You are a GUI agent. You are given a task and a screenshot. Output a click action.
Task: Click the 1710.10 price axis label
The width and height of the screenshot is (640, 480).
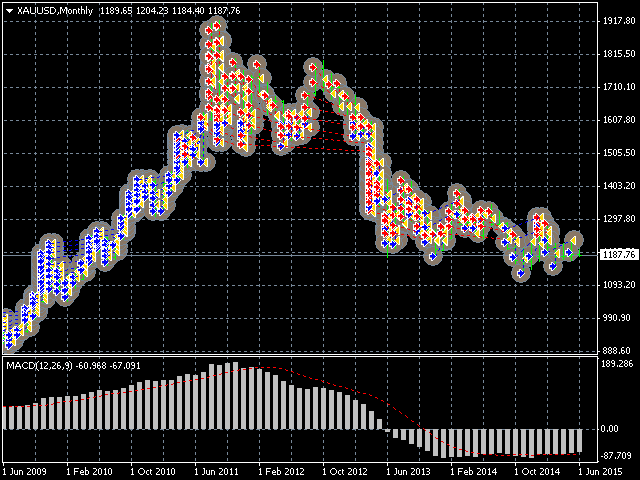(x=619, y=87)
